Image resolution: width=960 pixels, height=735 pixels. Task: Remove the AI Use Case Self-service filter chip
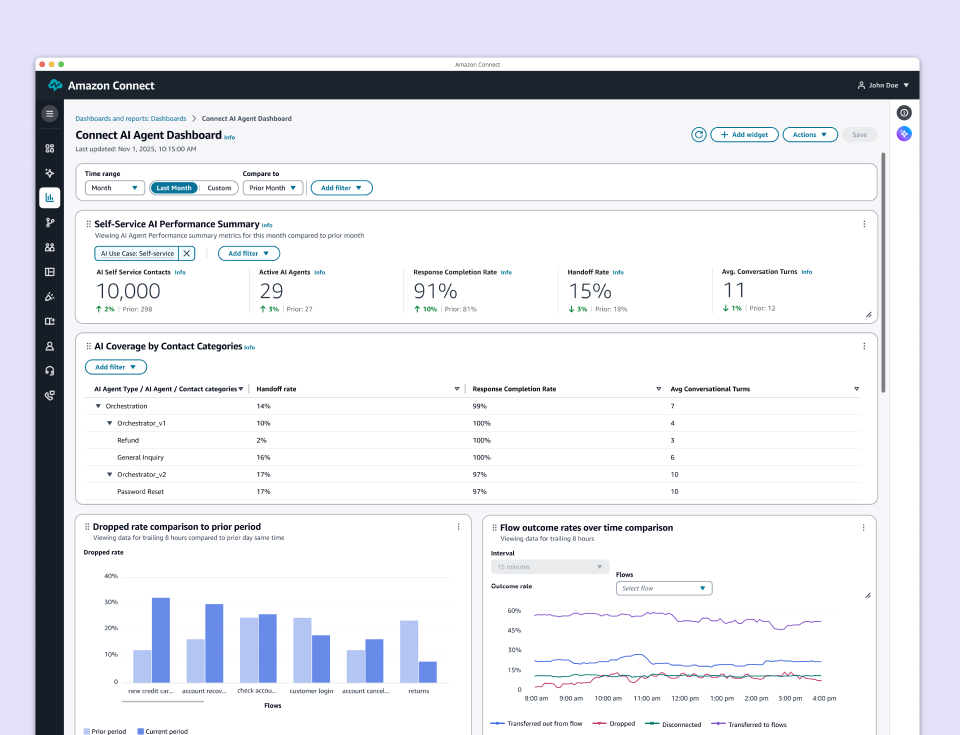pyautogui.click(x=184, y=253)
